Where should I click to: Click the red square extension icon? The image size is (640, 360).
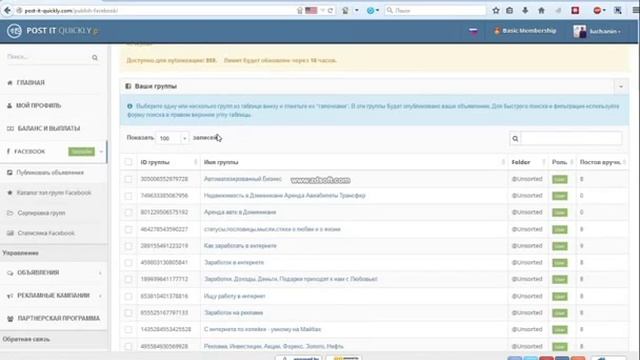coord(575,11)
